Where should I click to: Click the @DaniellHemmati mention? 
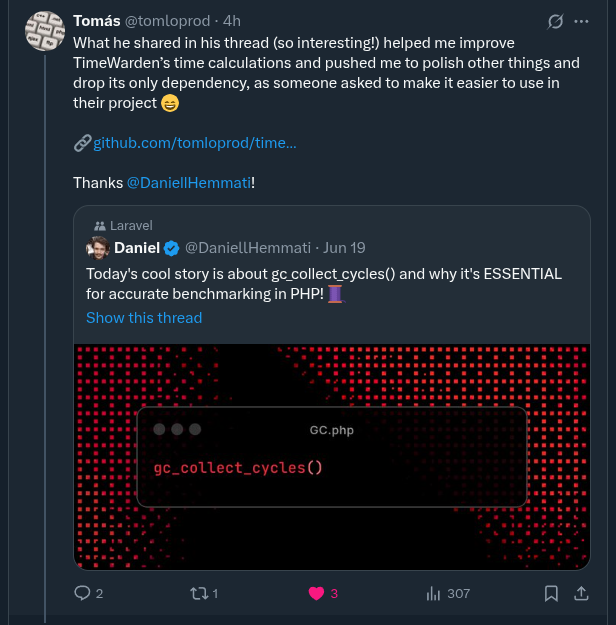[189, 183]
